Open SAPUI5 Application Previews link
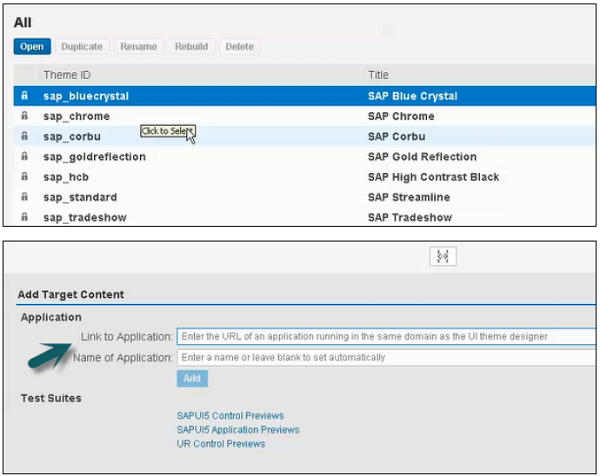The width and height of the screenshot is (600, 476). tap(238, 429)
